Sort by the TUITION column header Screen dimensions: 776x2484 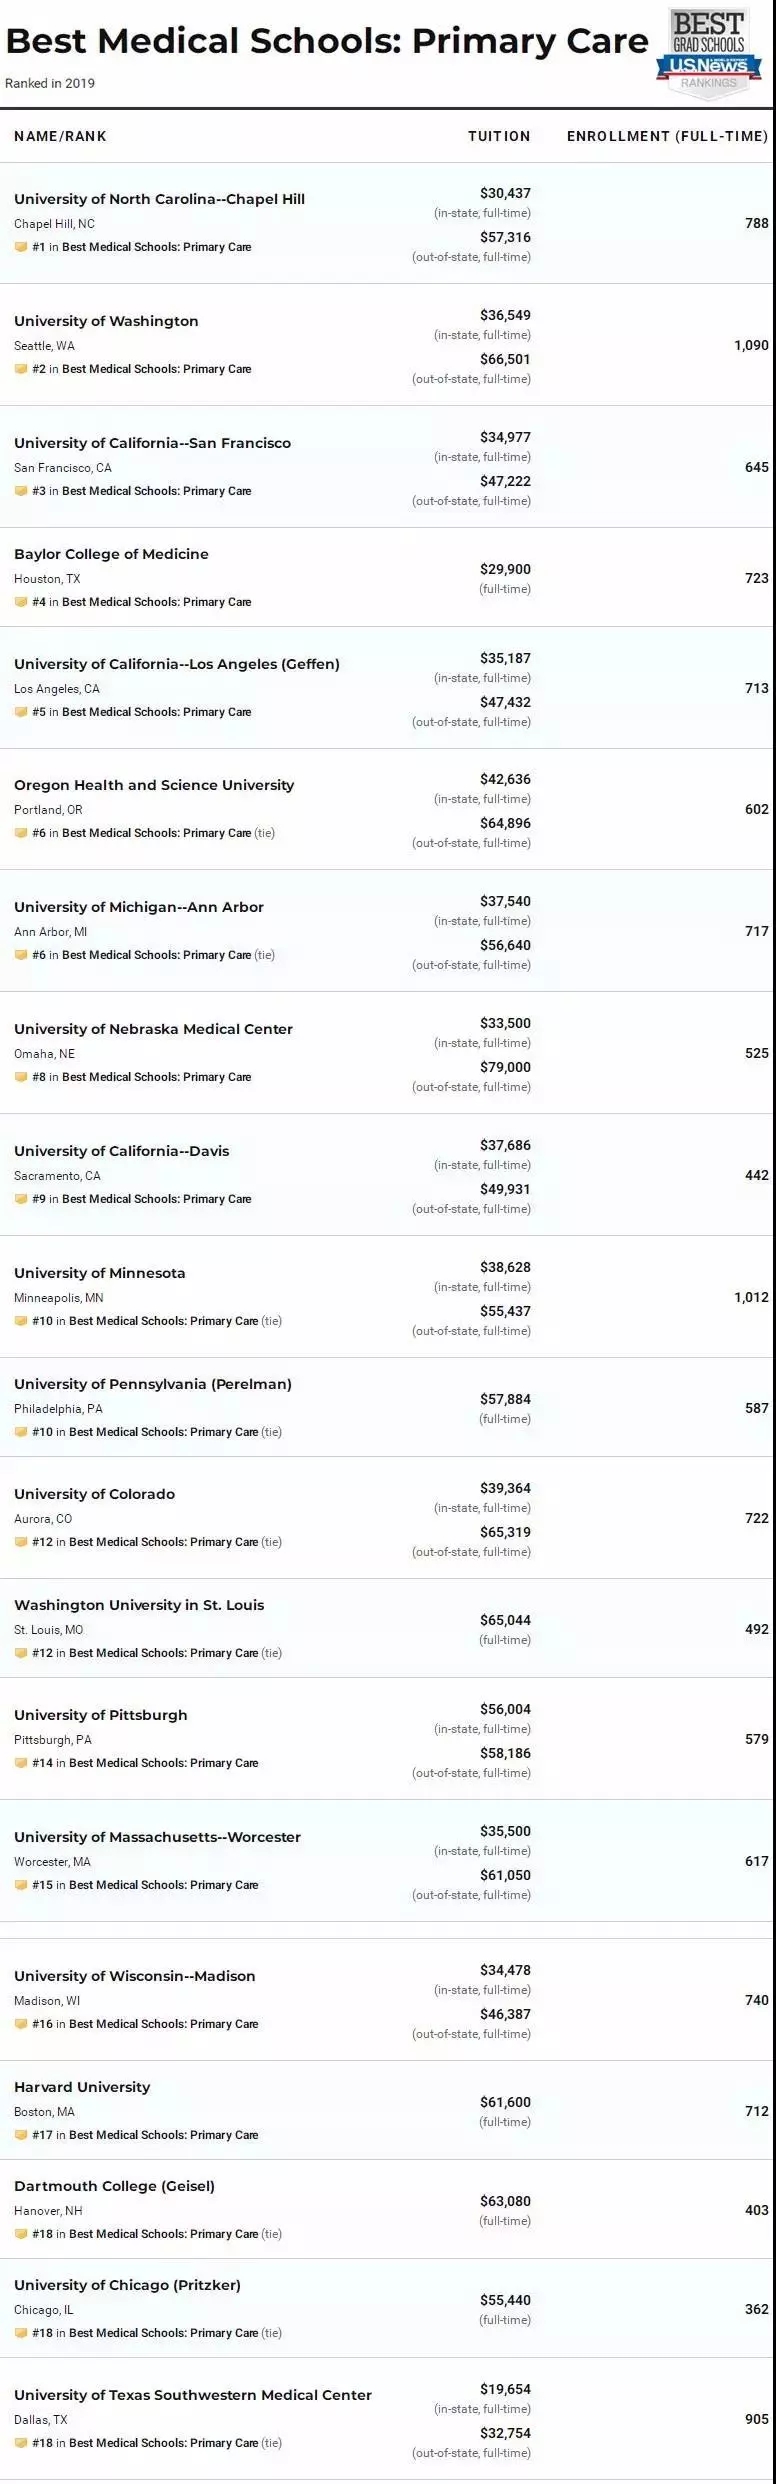(x=499, y=136)
